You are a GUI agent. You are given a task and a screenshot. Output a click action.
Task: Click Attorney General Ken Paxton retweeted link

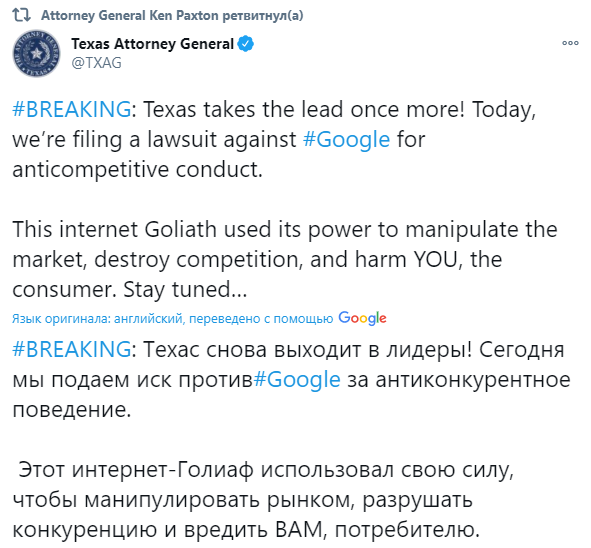(x=172, y=15)
